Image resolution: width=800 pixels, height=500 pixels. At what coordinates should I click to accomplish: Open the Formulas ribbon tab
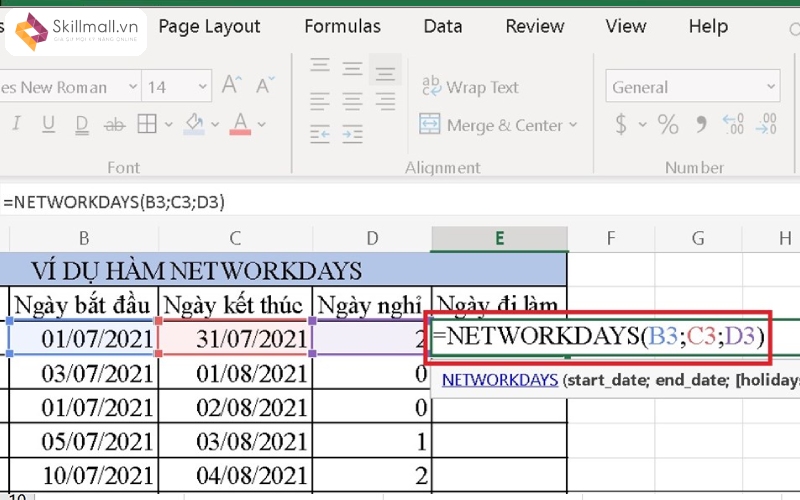[x=342, y=27]
